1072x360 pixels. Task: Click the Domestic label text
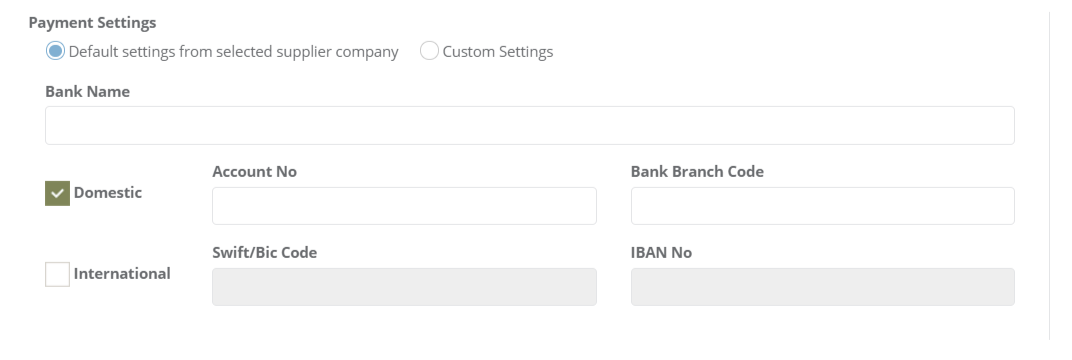pyautogui.click(x=107, y=193)
